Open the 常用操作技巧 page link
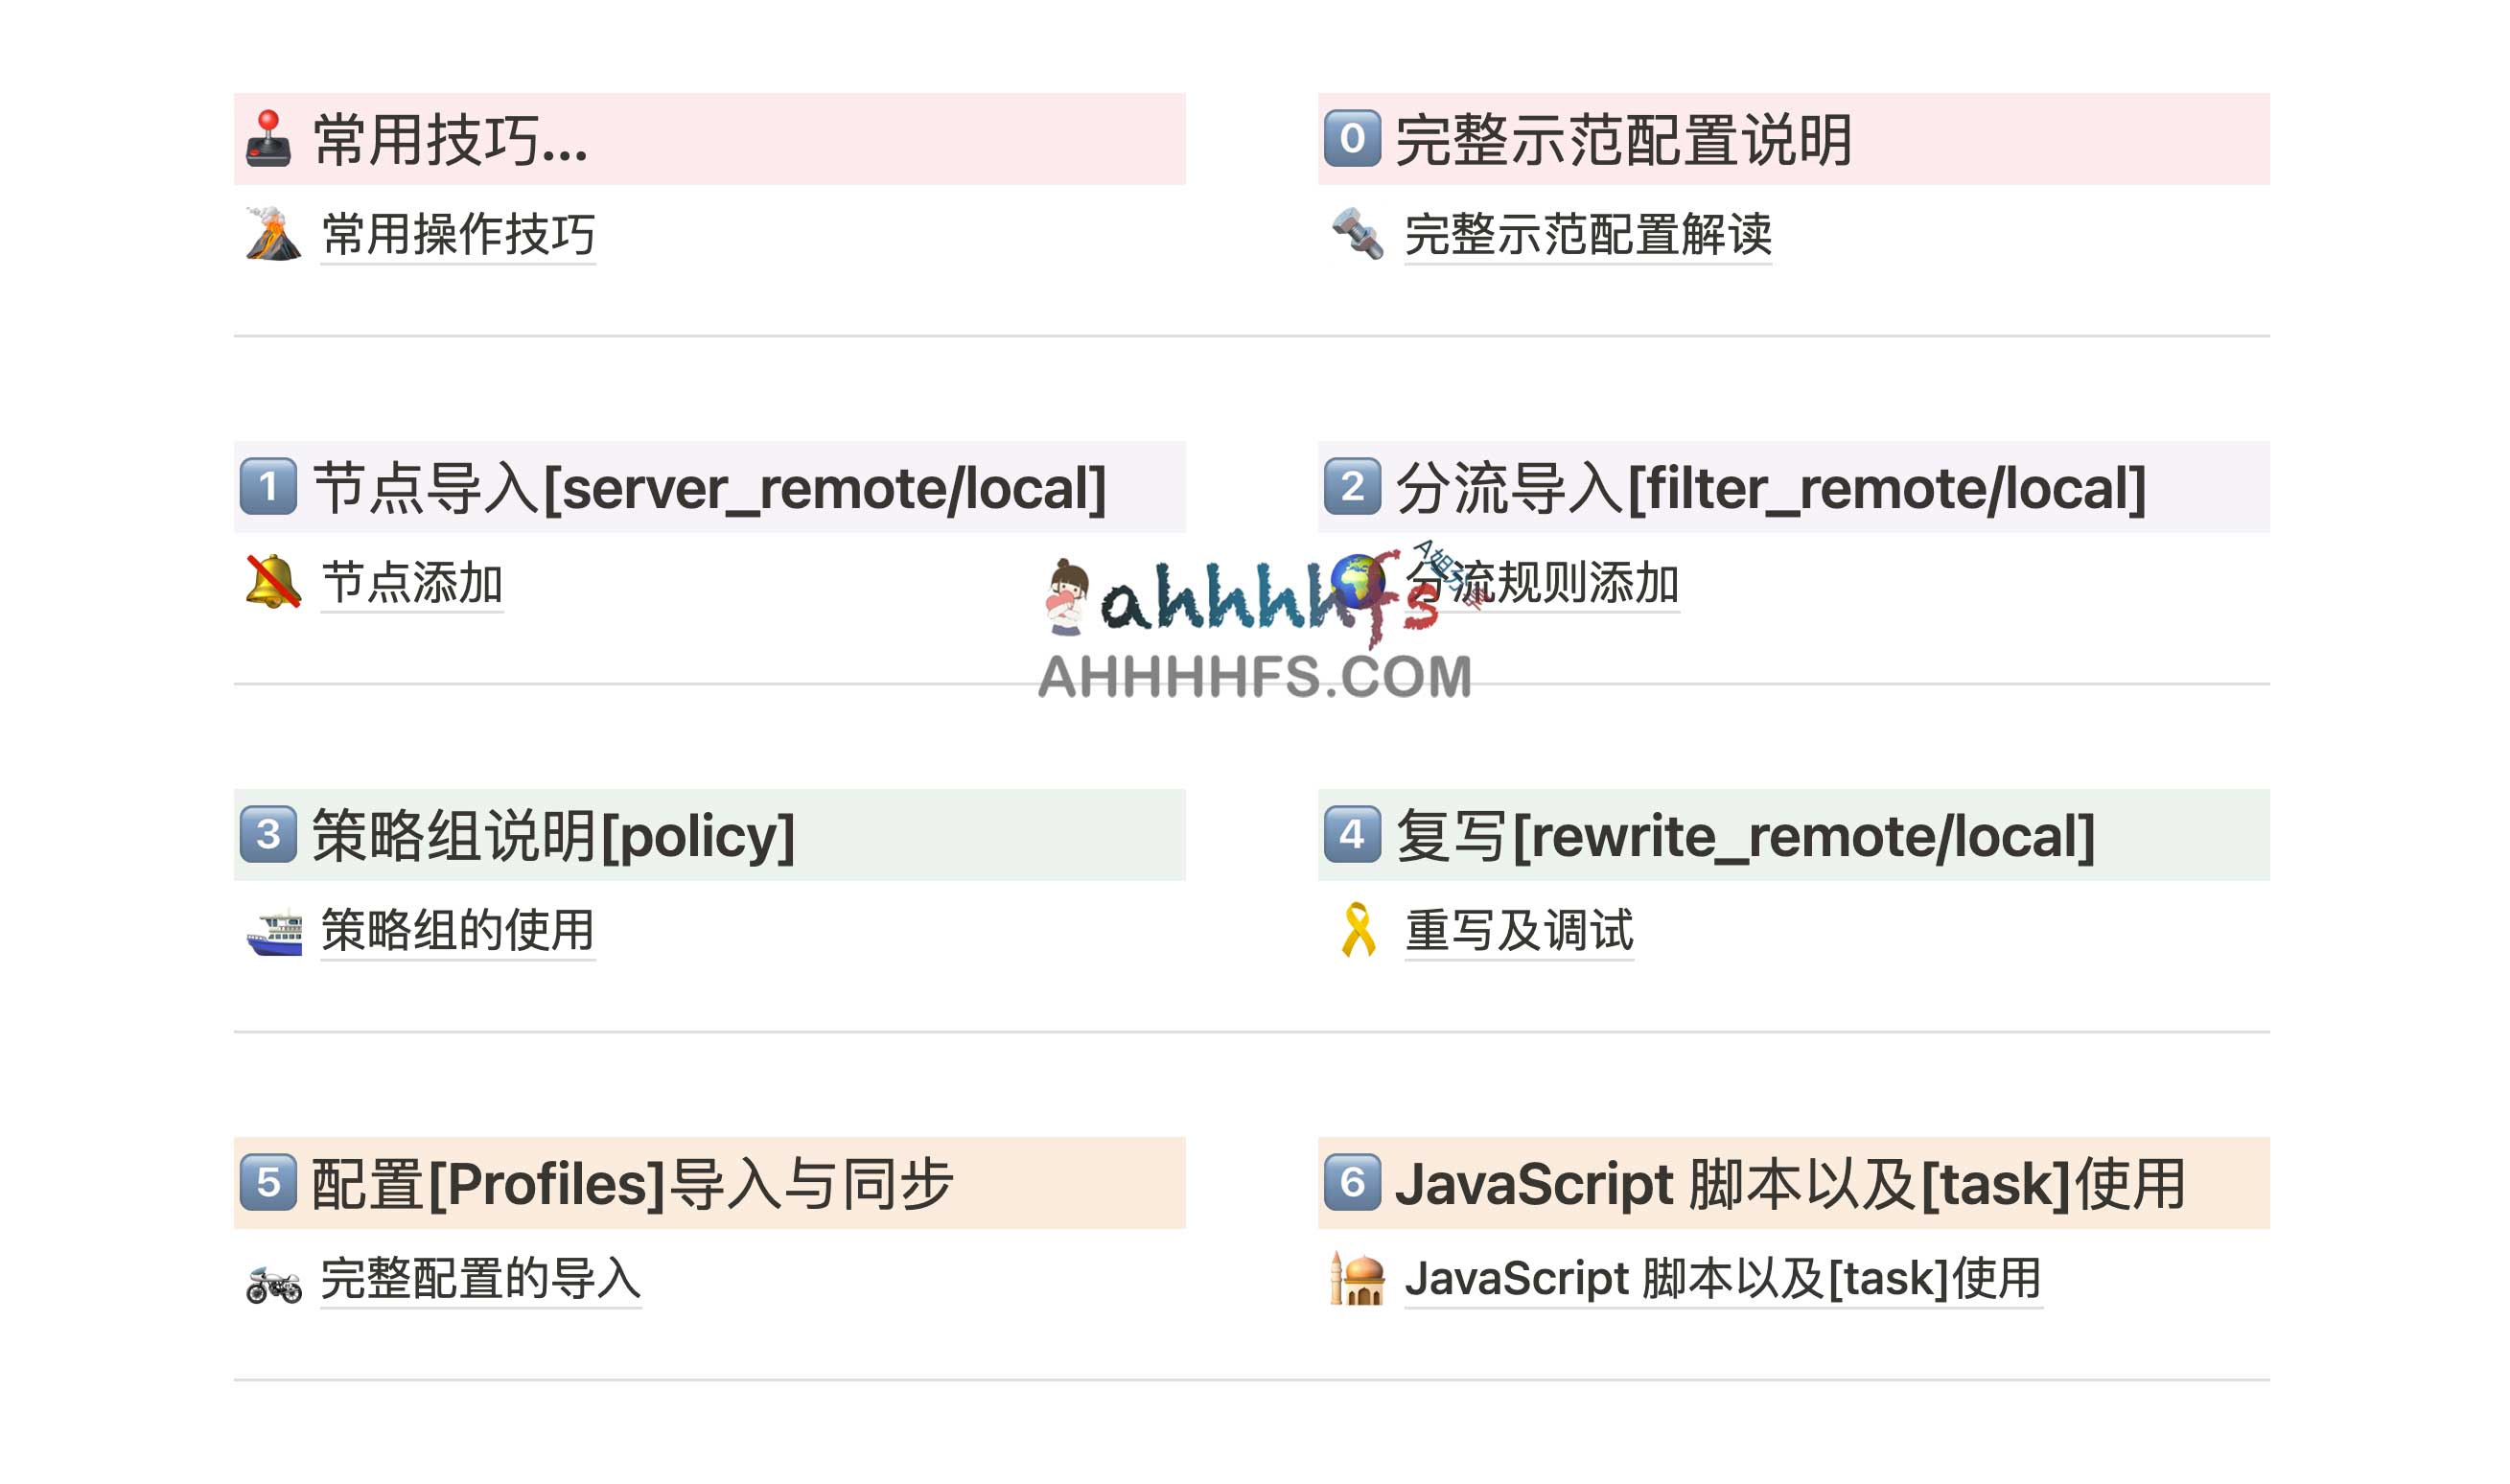The width and height of the screenshot is (2510, 1484). (458, 235)
